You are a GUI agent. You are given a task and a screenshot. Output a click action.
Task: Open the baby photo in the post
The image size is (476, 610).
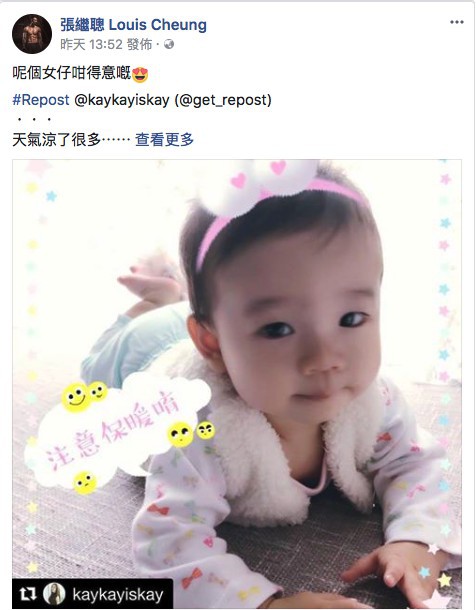click(x=237, y=384)
